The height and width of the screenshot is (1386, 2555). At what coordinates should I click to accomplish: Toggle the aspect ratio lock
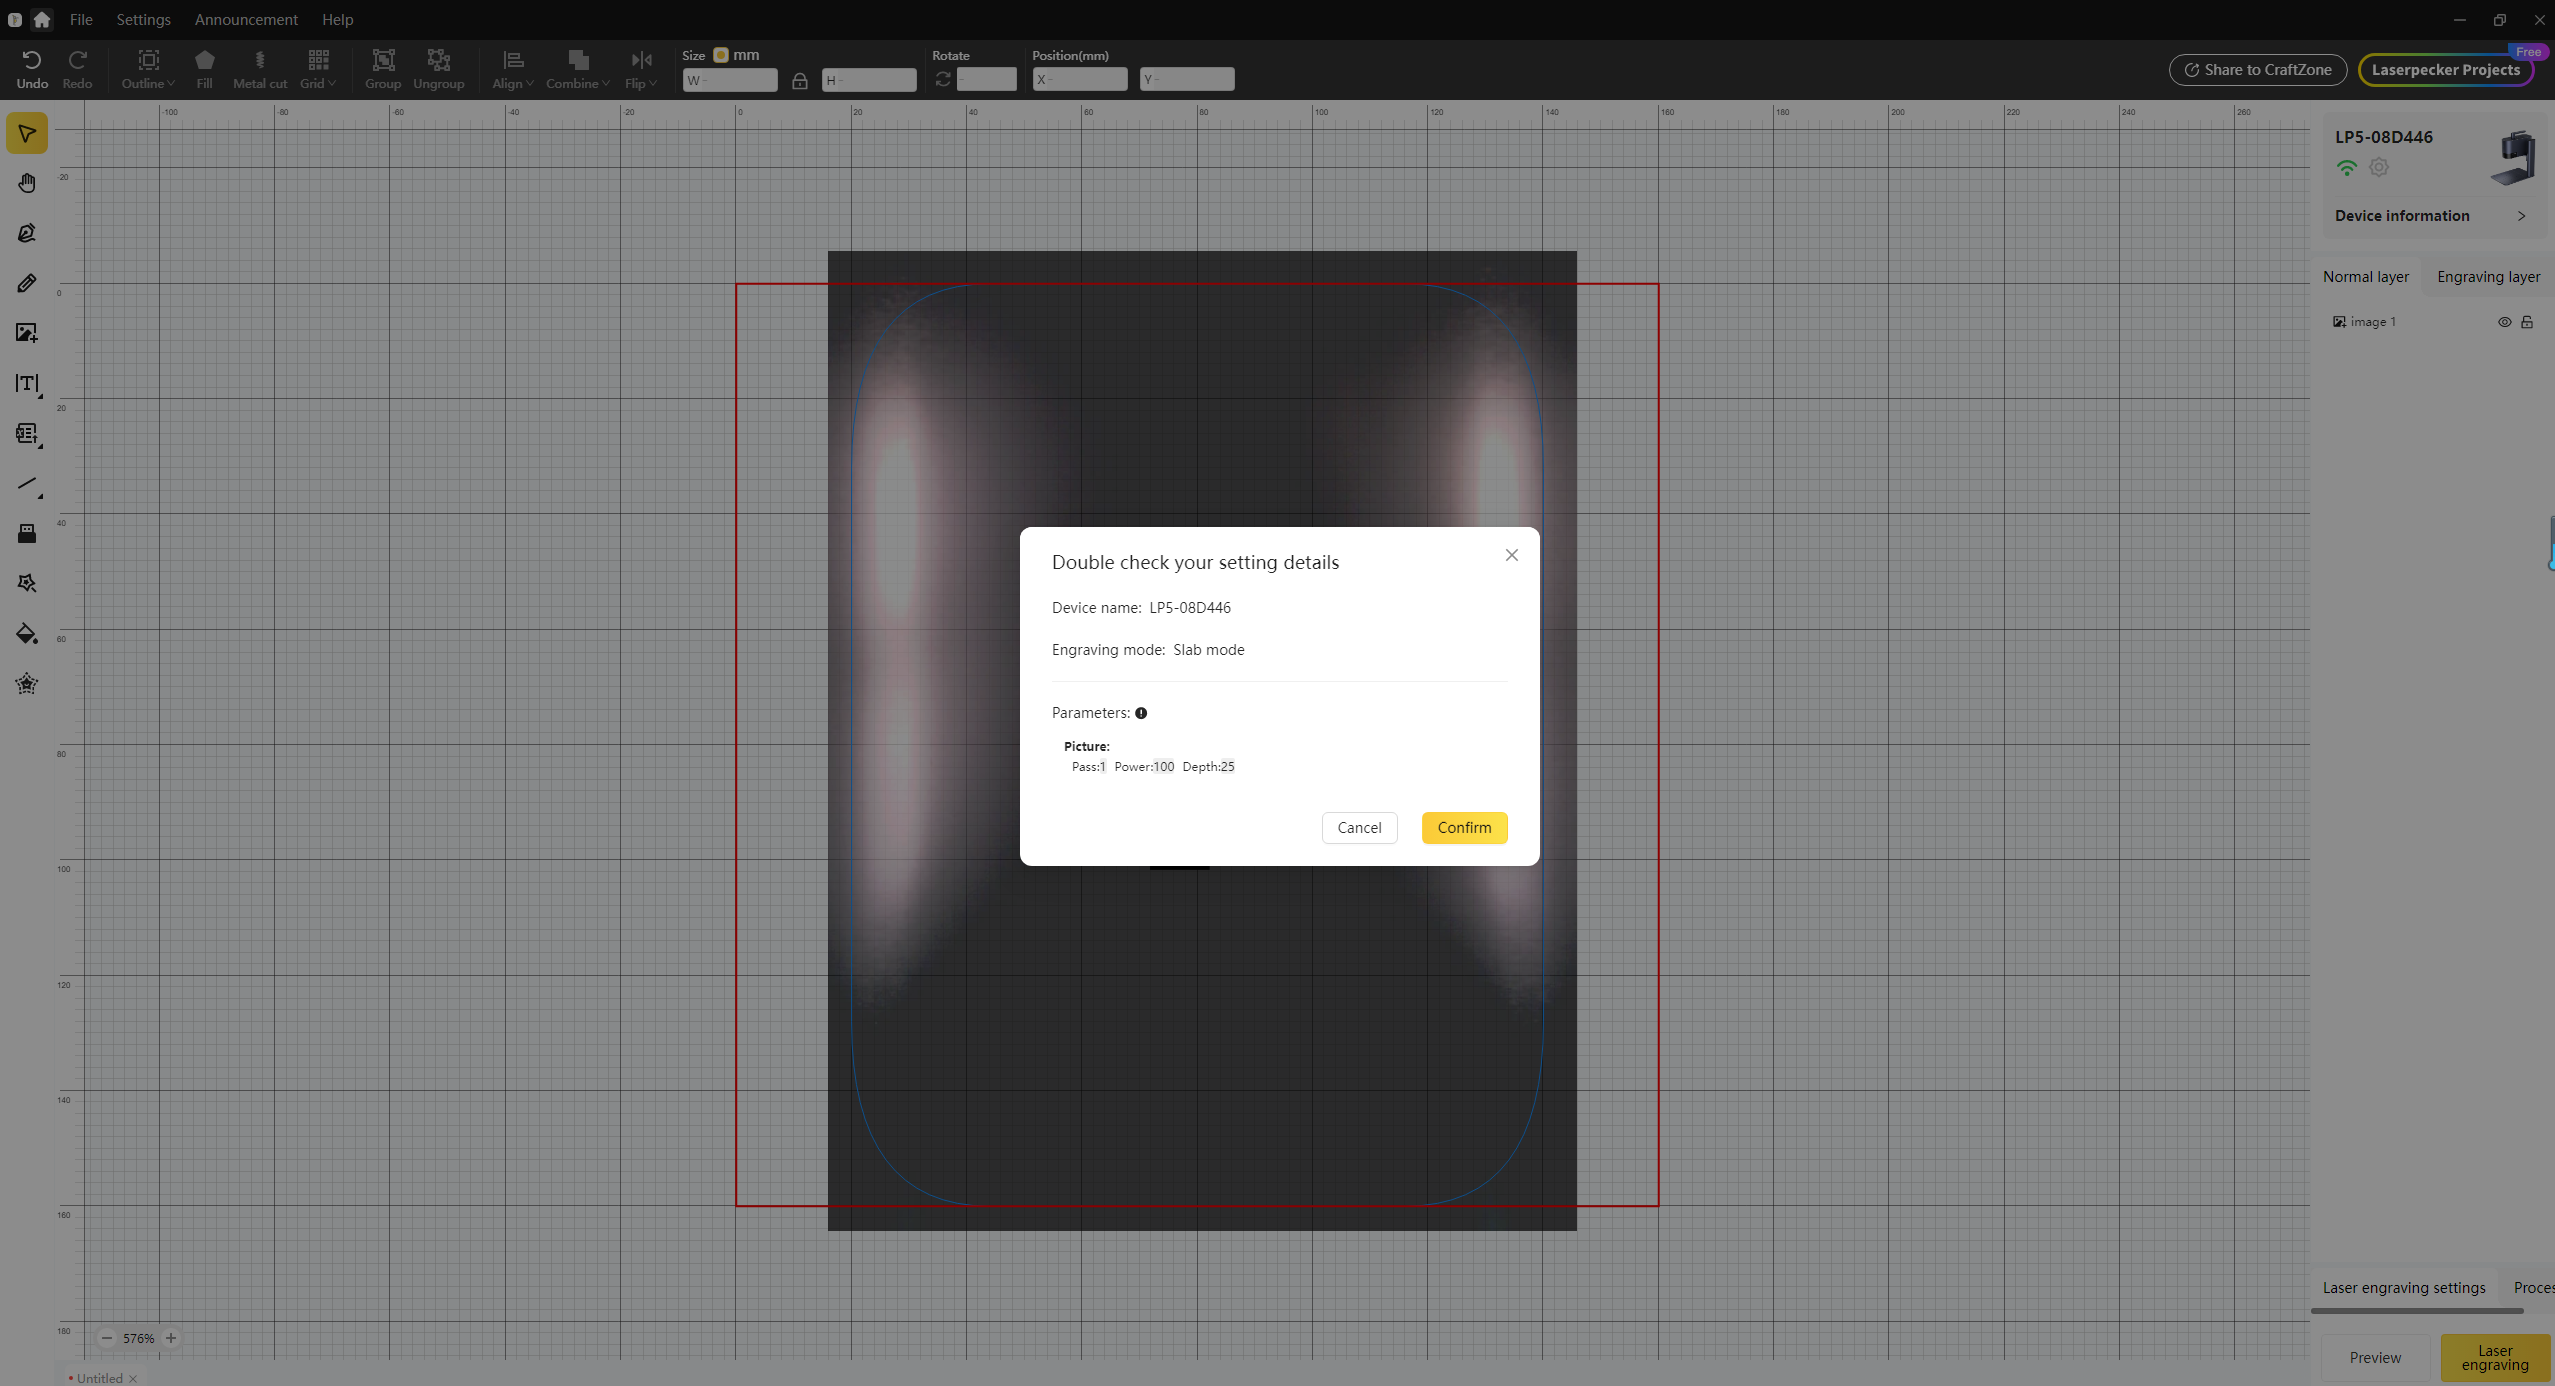(800, 81)
